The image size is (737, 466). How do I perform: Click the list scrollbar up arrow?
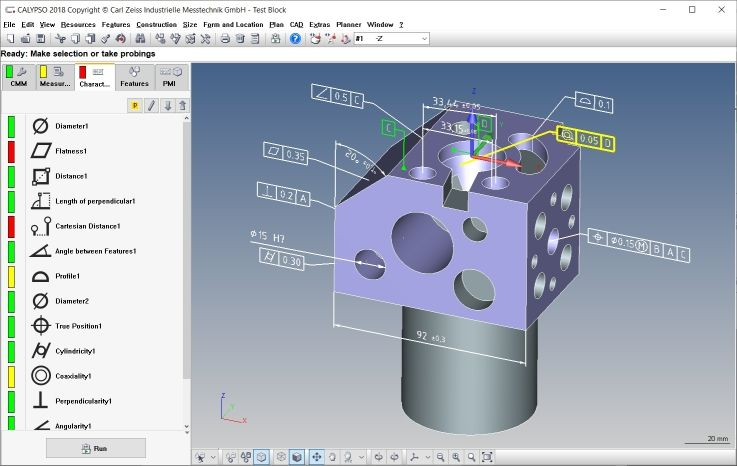coord(187,118)
